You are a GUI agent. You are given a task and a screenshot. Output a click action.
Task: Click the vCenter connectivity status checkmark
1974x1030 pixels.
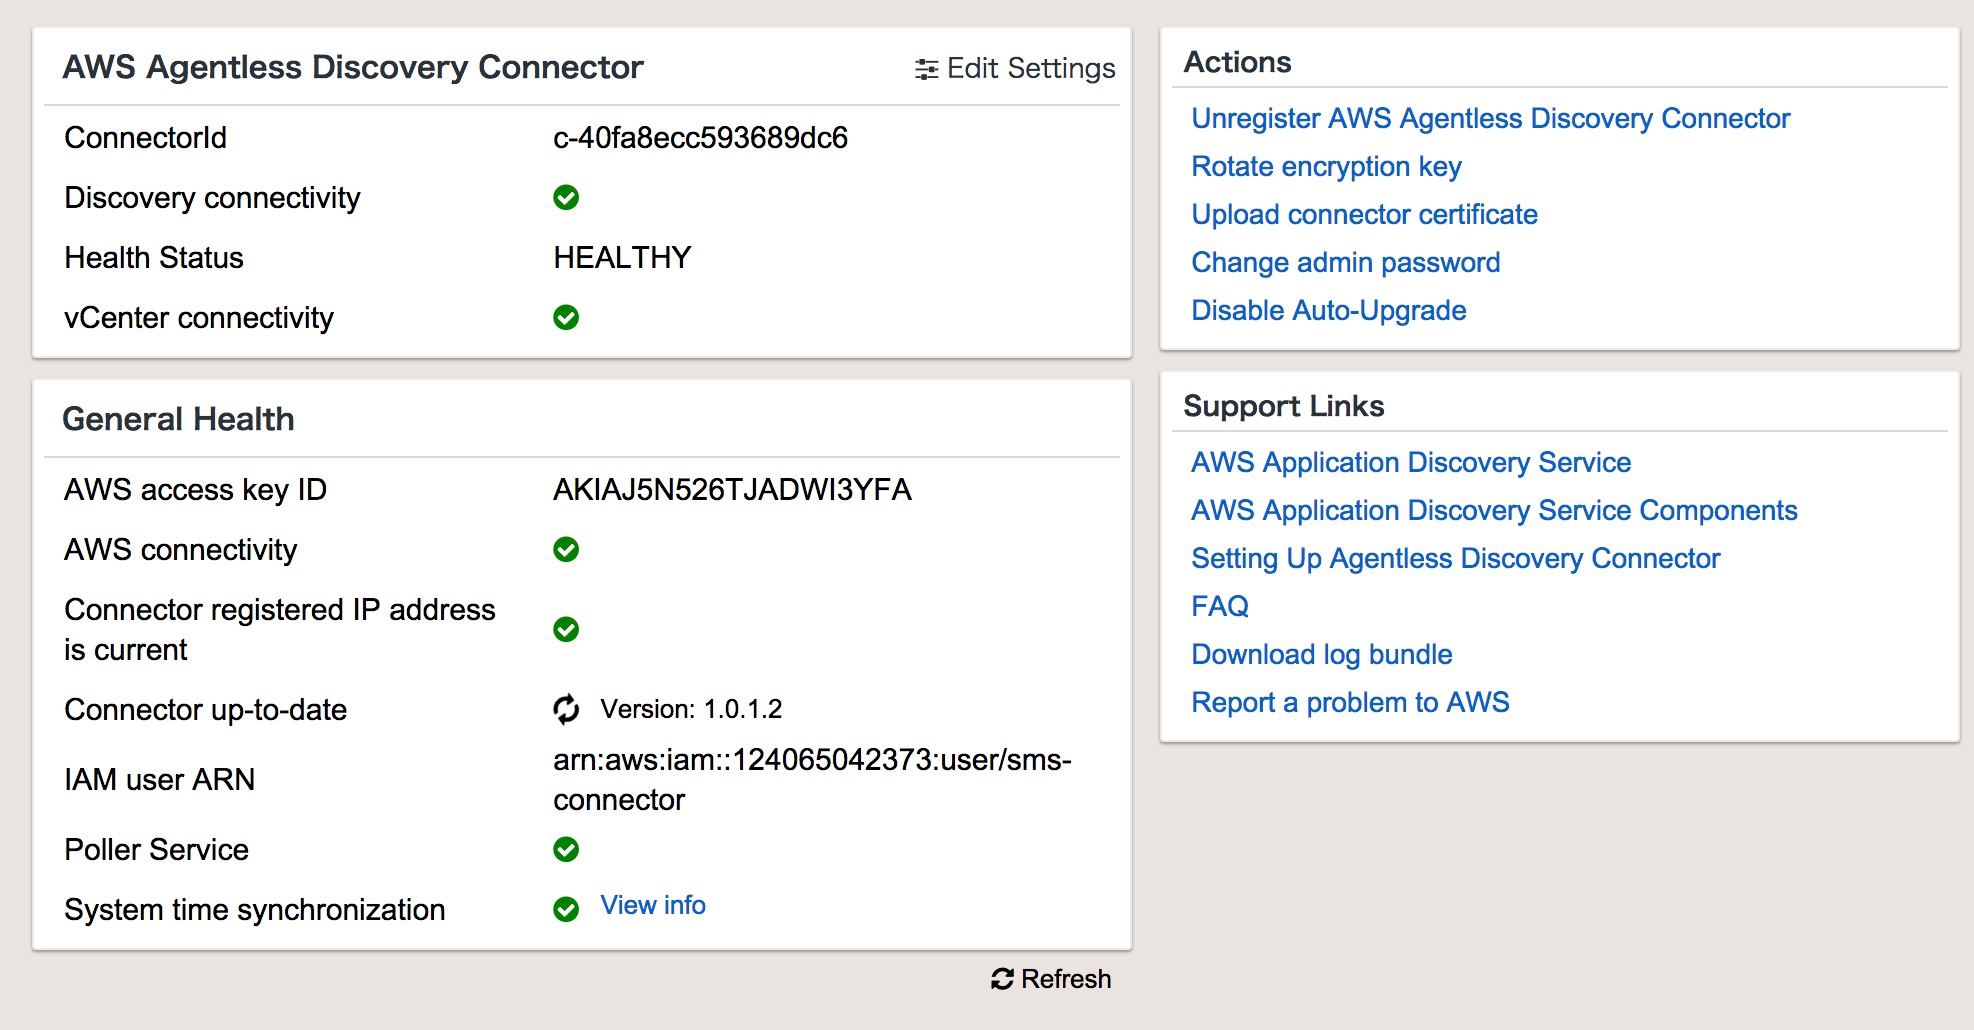tap(566, 318)
